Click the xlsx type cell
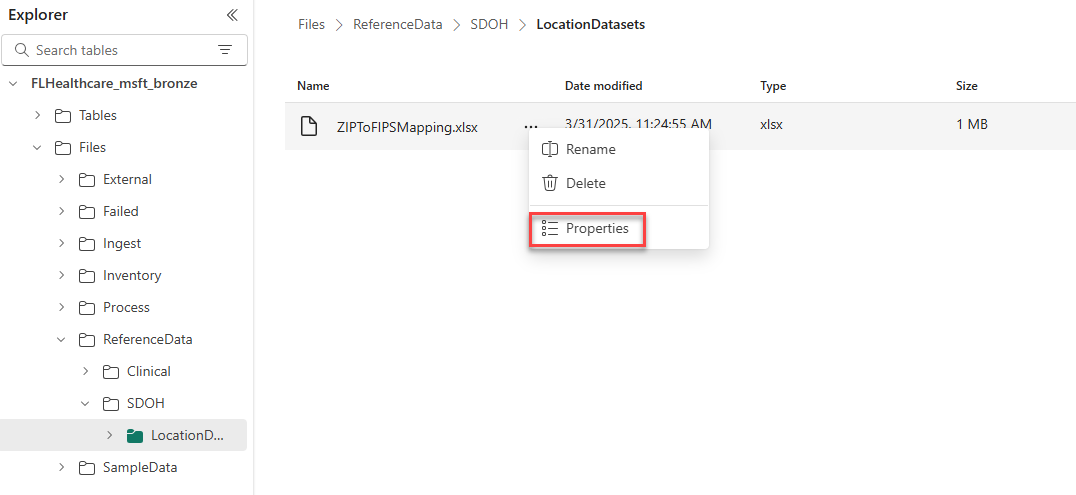The width and height of the screenshot is (1076, 495). [x=772, y=125]
